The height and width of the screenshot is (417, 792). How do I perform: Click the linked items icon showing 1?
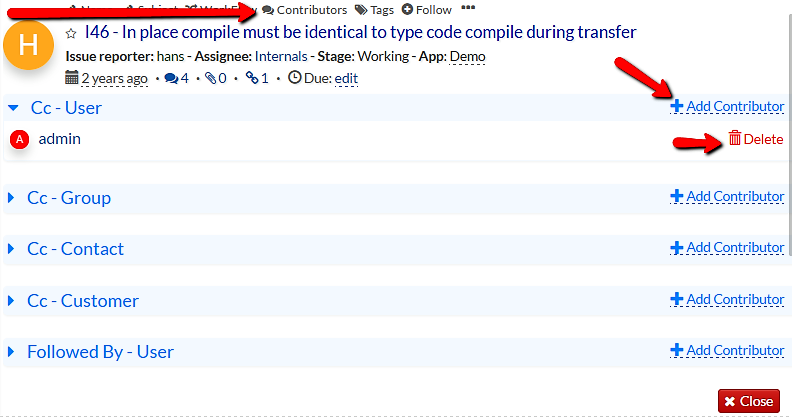[257, 78]
